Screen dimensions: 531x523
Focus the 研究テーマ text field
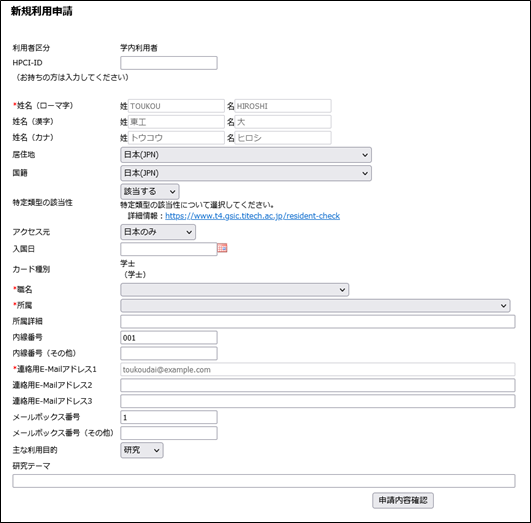[264, 481]
